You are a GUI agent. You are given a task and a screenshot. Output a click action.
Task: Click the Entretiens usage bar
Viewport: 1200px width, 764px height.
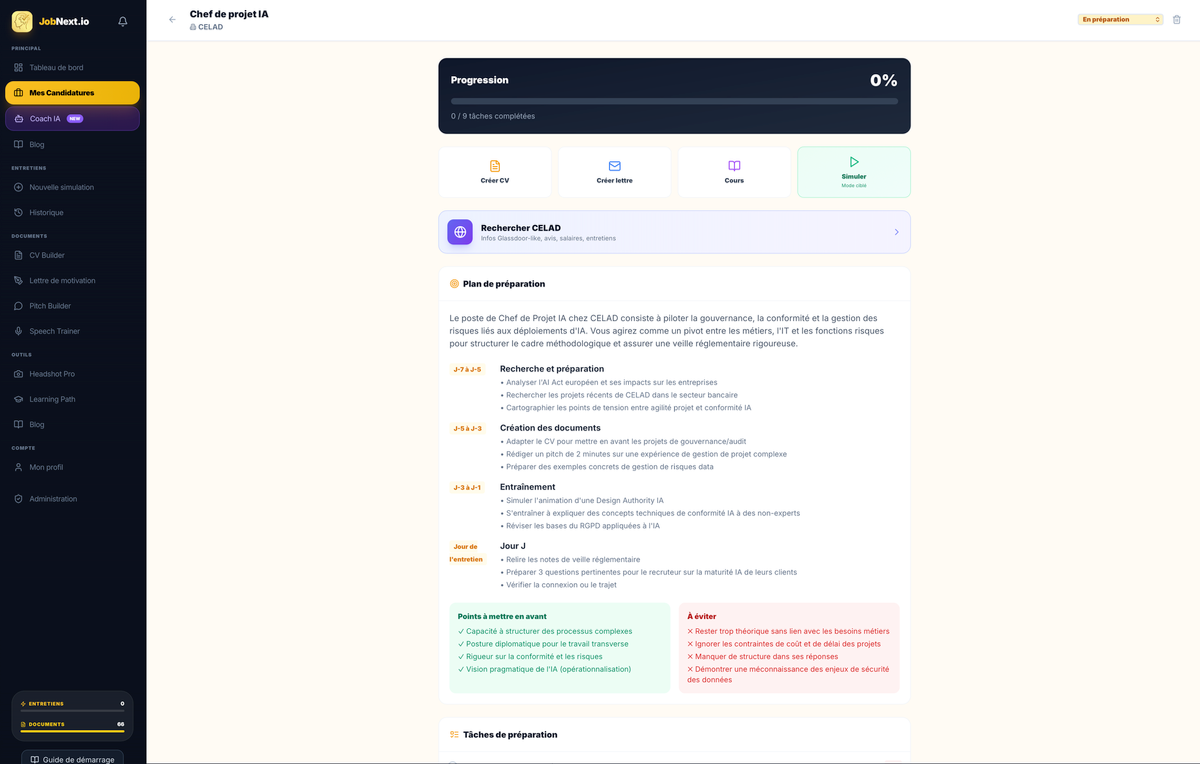point(72,711)
